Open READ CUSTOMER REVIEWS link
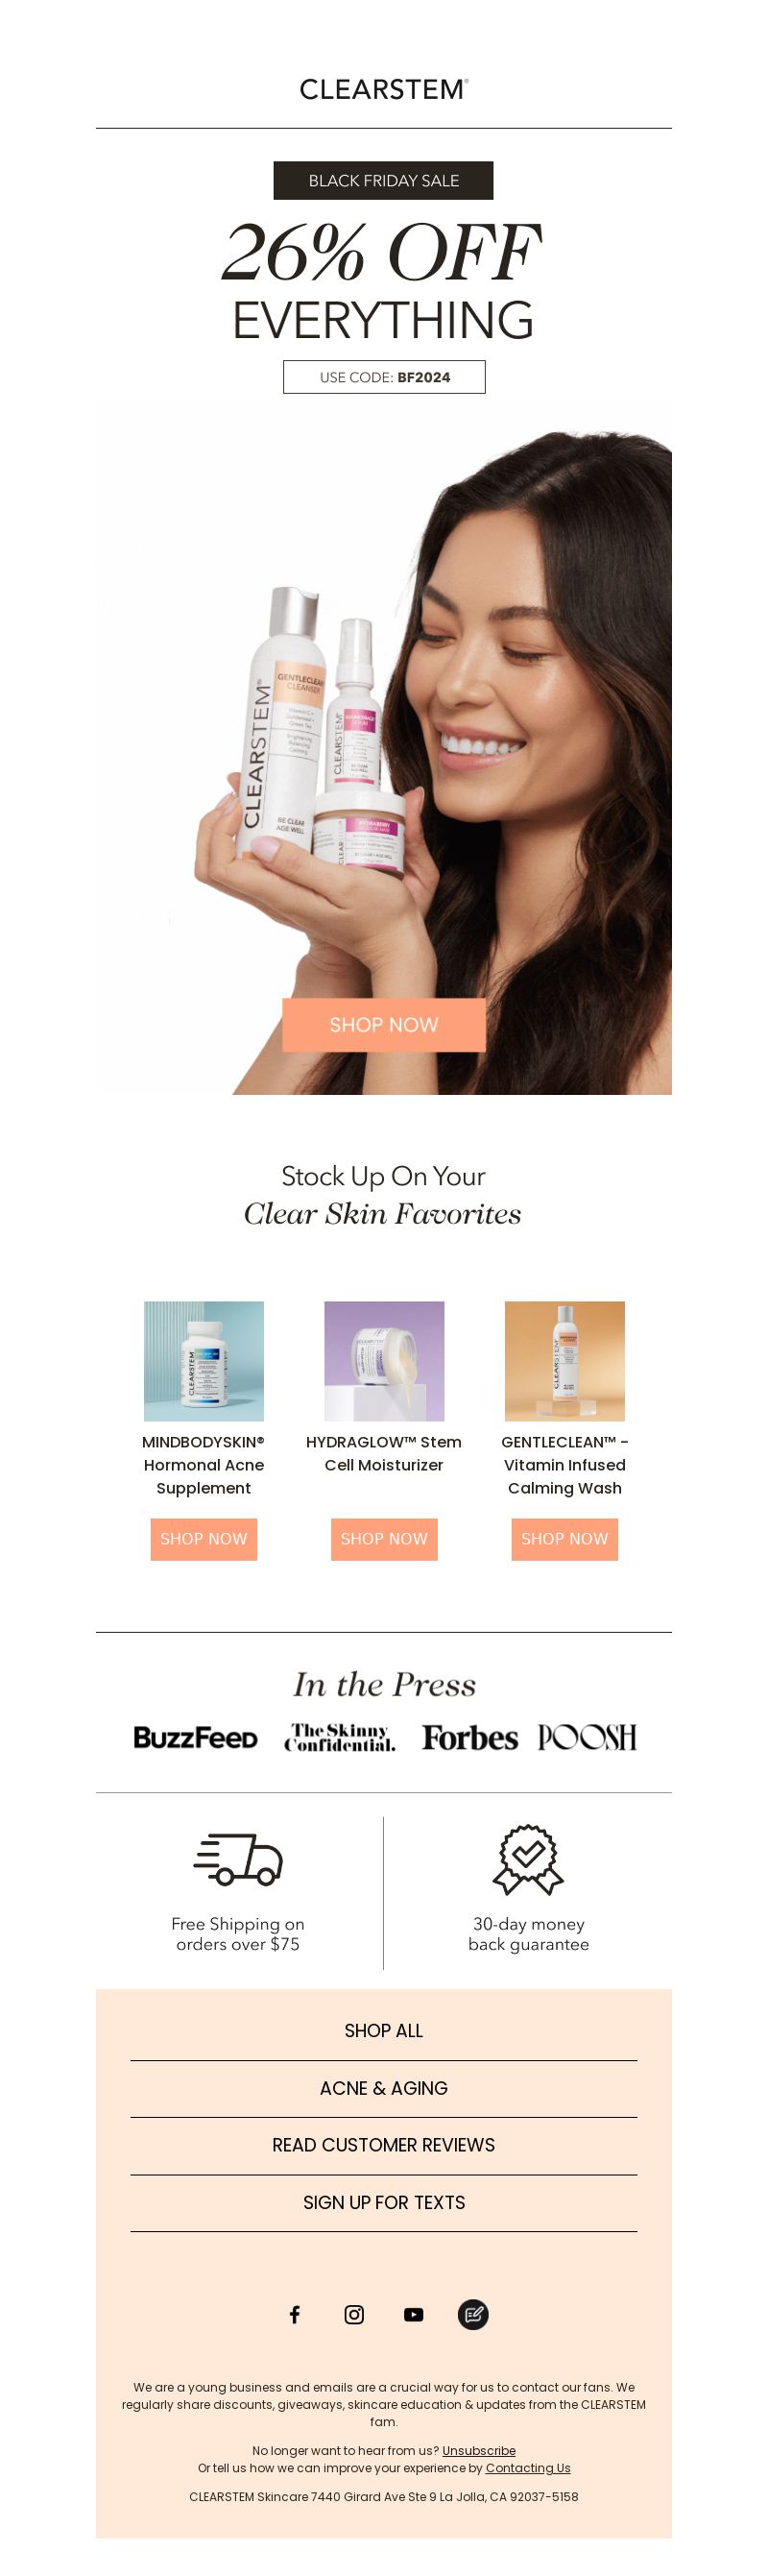Image resolution: width=768 pixels, height=2576 pixels. [384, 2145]
